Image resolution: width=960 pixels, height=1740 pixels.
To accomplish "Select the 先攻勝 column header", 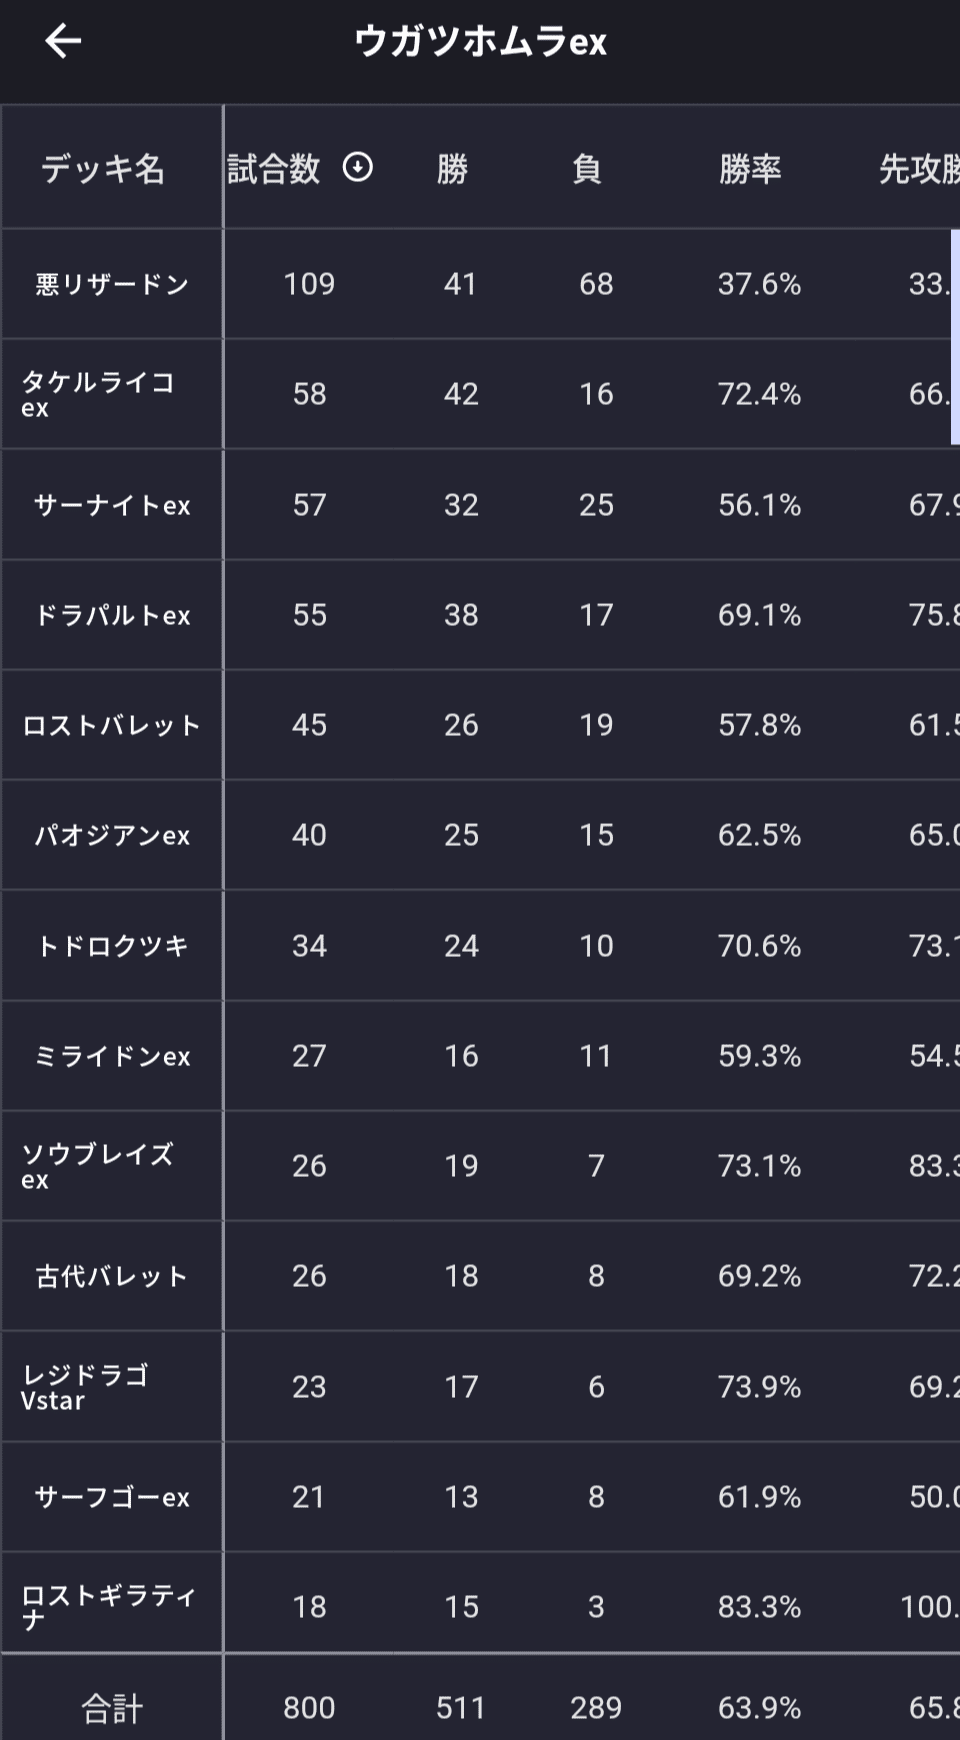I will click(x=919, y=169).
